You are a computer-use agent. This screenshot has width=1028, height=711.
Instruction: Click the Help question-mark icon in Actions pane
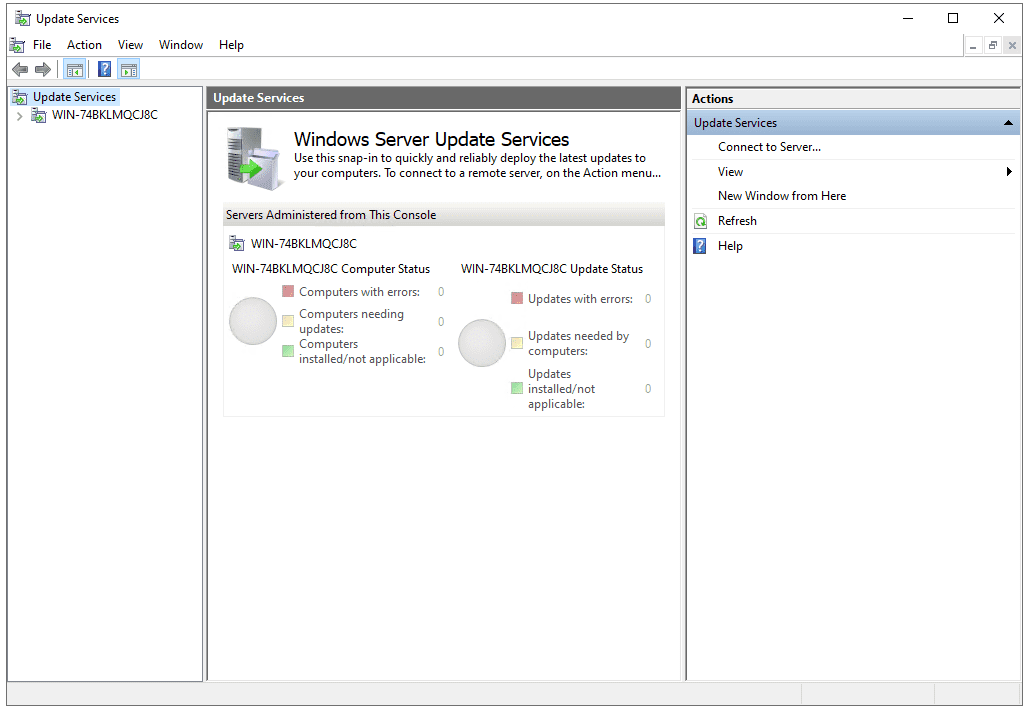(x=700, y=246)
